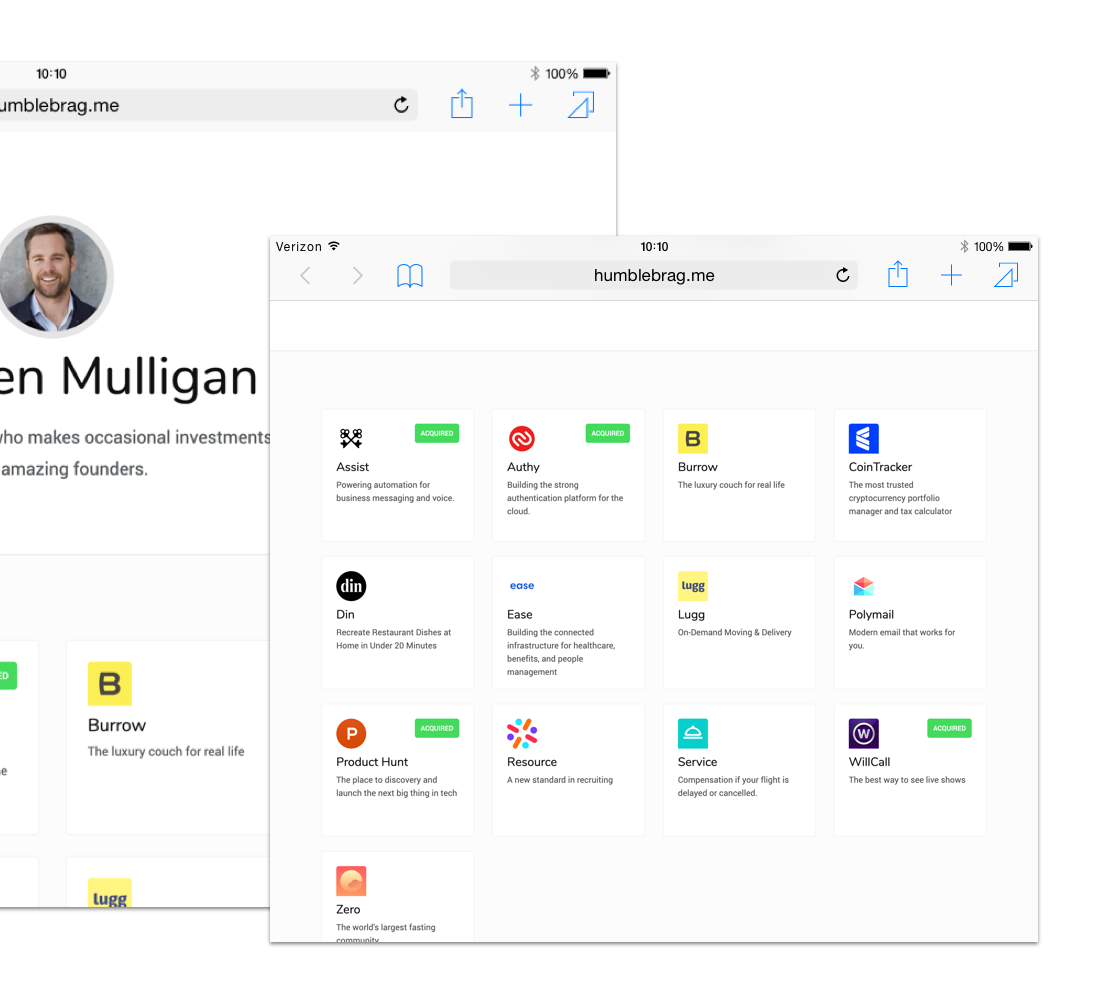Tap the forward arrow in front Safari window
The width and height of the screenshot is (1100, 1000).
point(357,276)
